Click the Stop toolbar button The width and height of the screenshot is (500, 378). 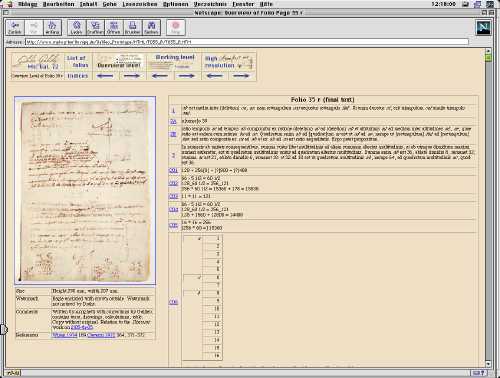click(176, 28)
